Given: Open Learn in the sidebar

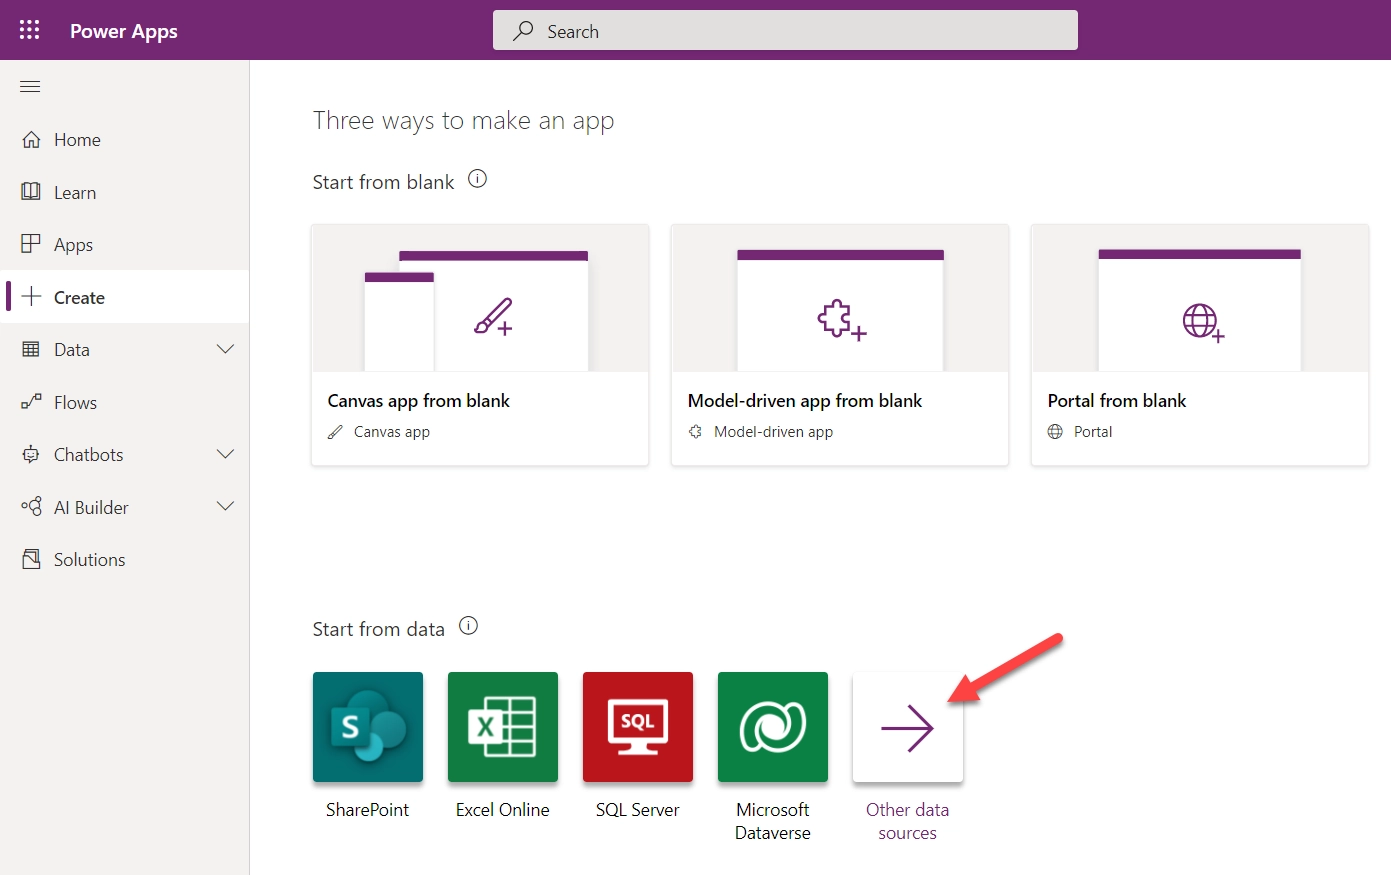Looking at the screenshot, I should click(x=125, y=192).
